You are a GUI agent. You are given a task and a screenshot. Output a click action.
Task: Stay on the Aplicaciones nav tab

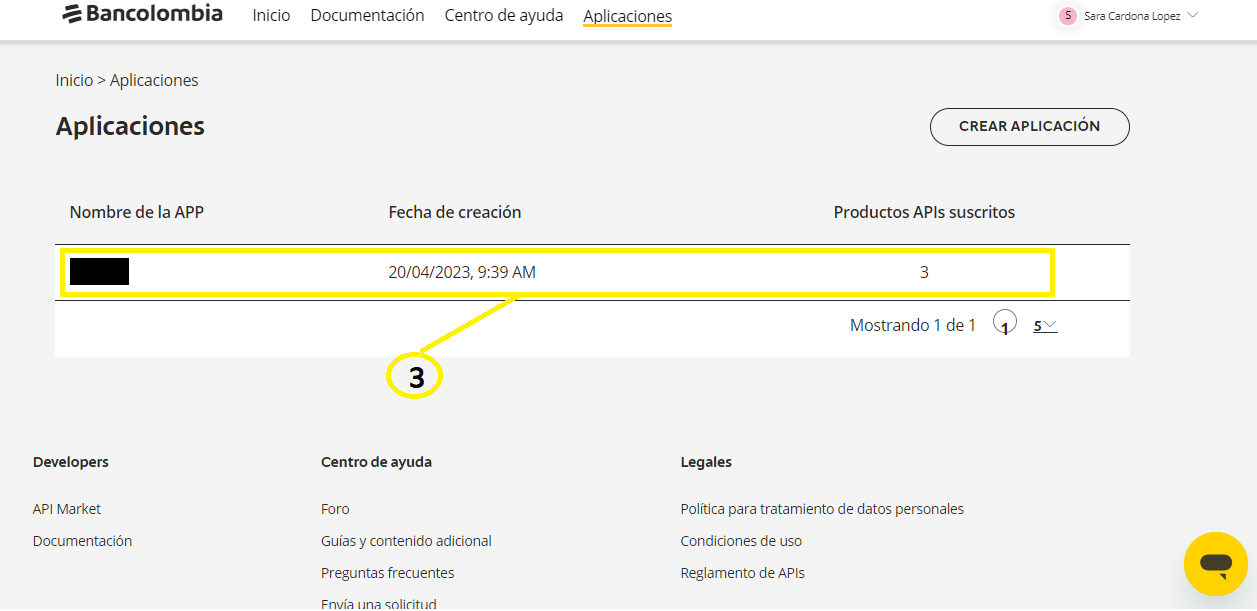627,16
